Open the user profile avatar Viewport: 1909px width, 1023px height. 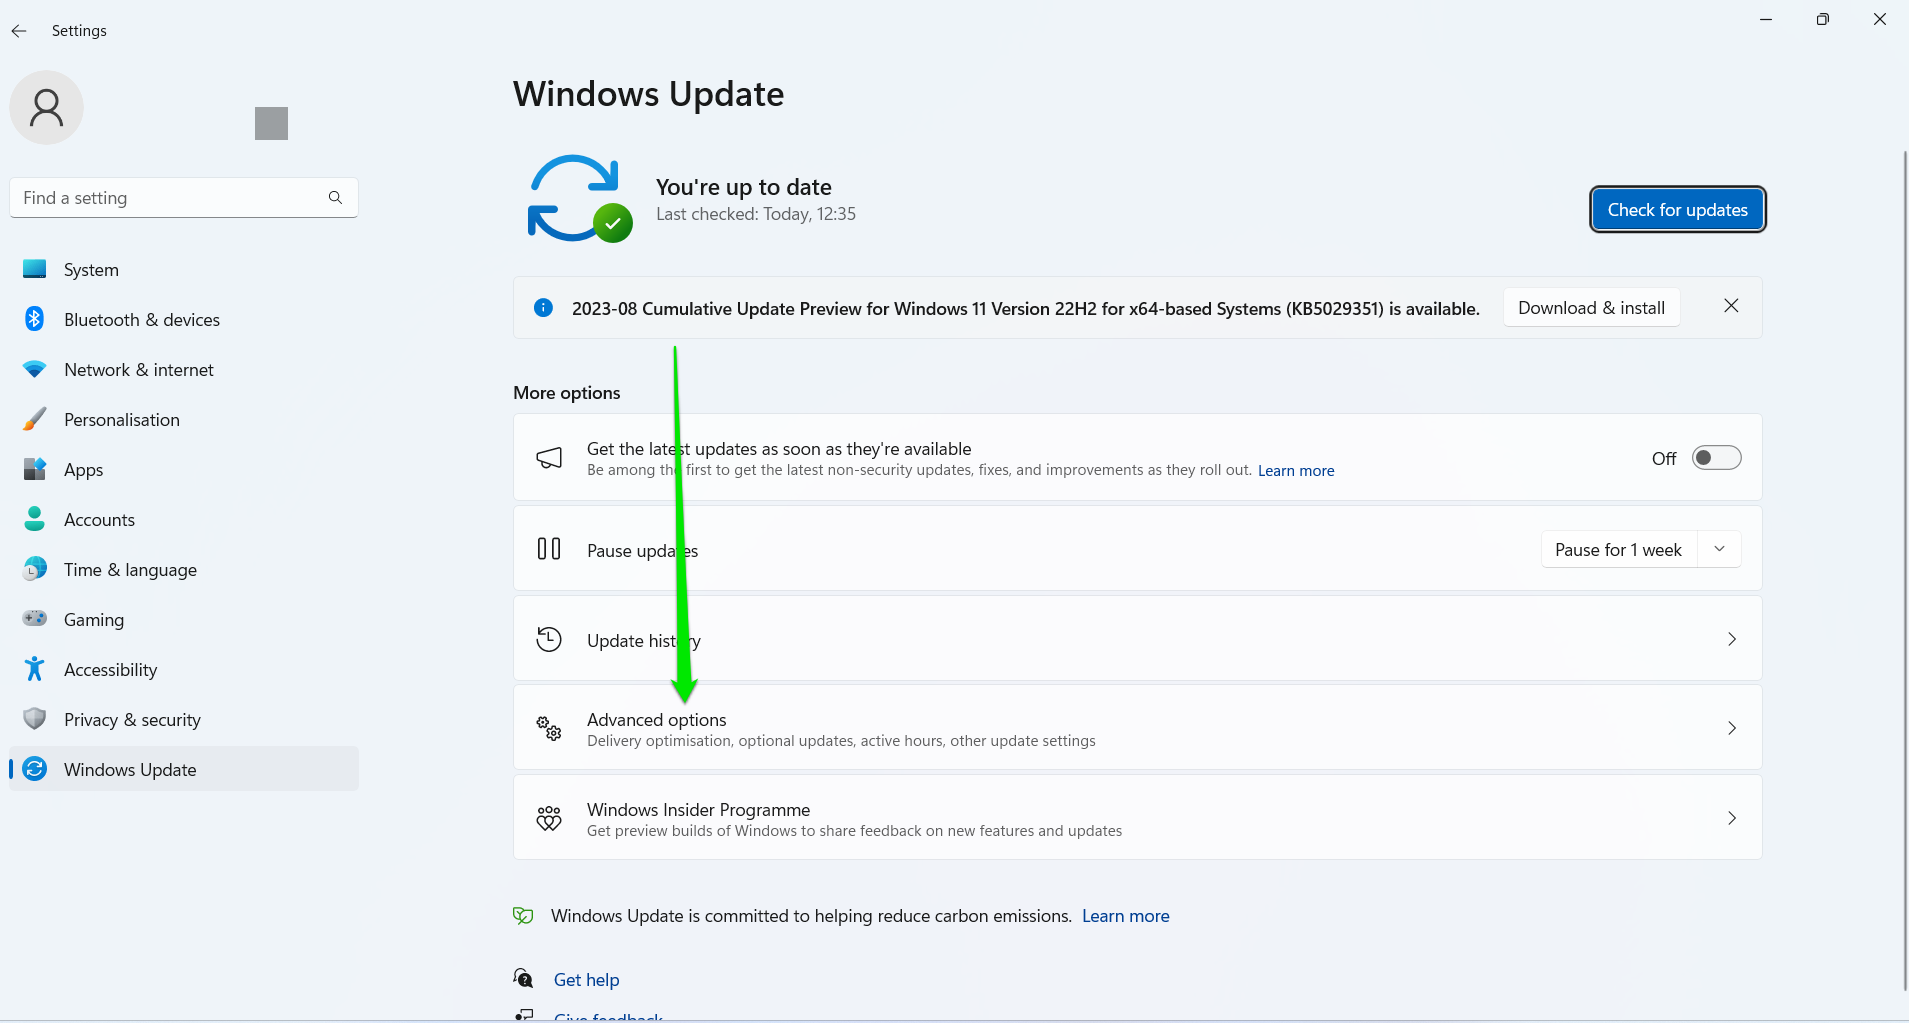pos(46,108)
